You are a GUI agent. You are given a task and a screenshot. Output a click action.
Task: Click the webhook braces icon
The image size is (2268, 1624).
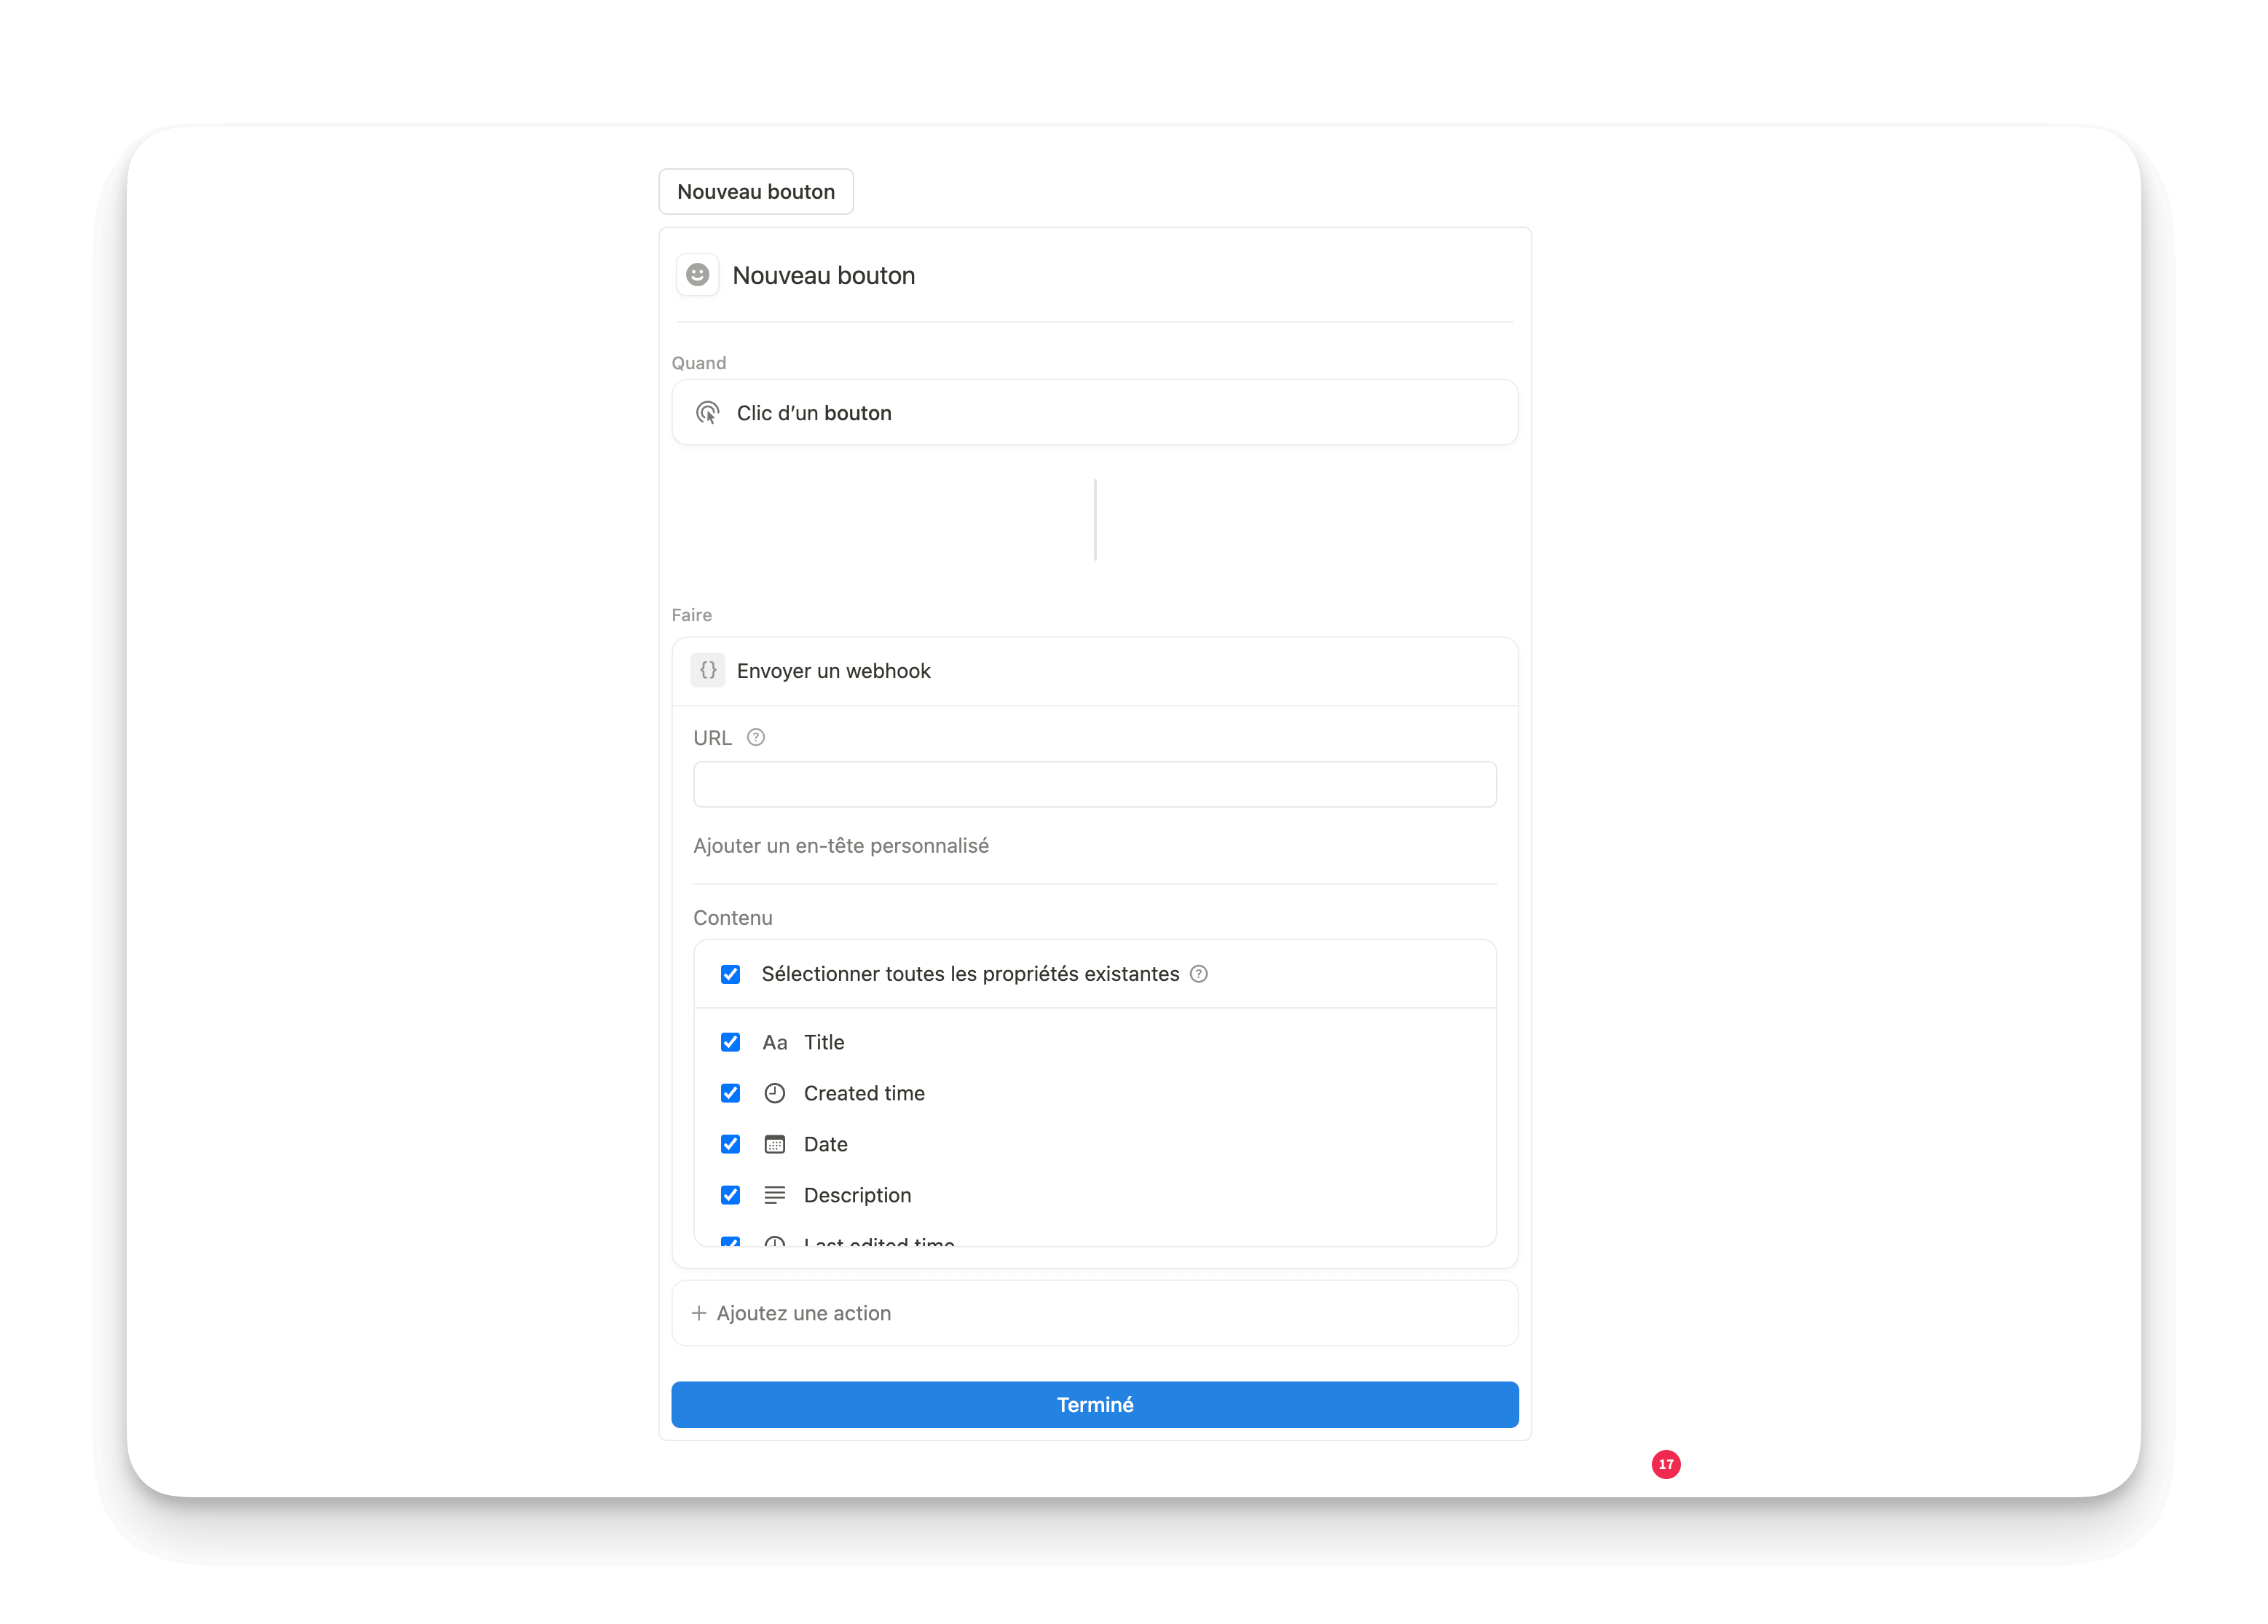coord(708,670)
